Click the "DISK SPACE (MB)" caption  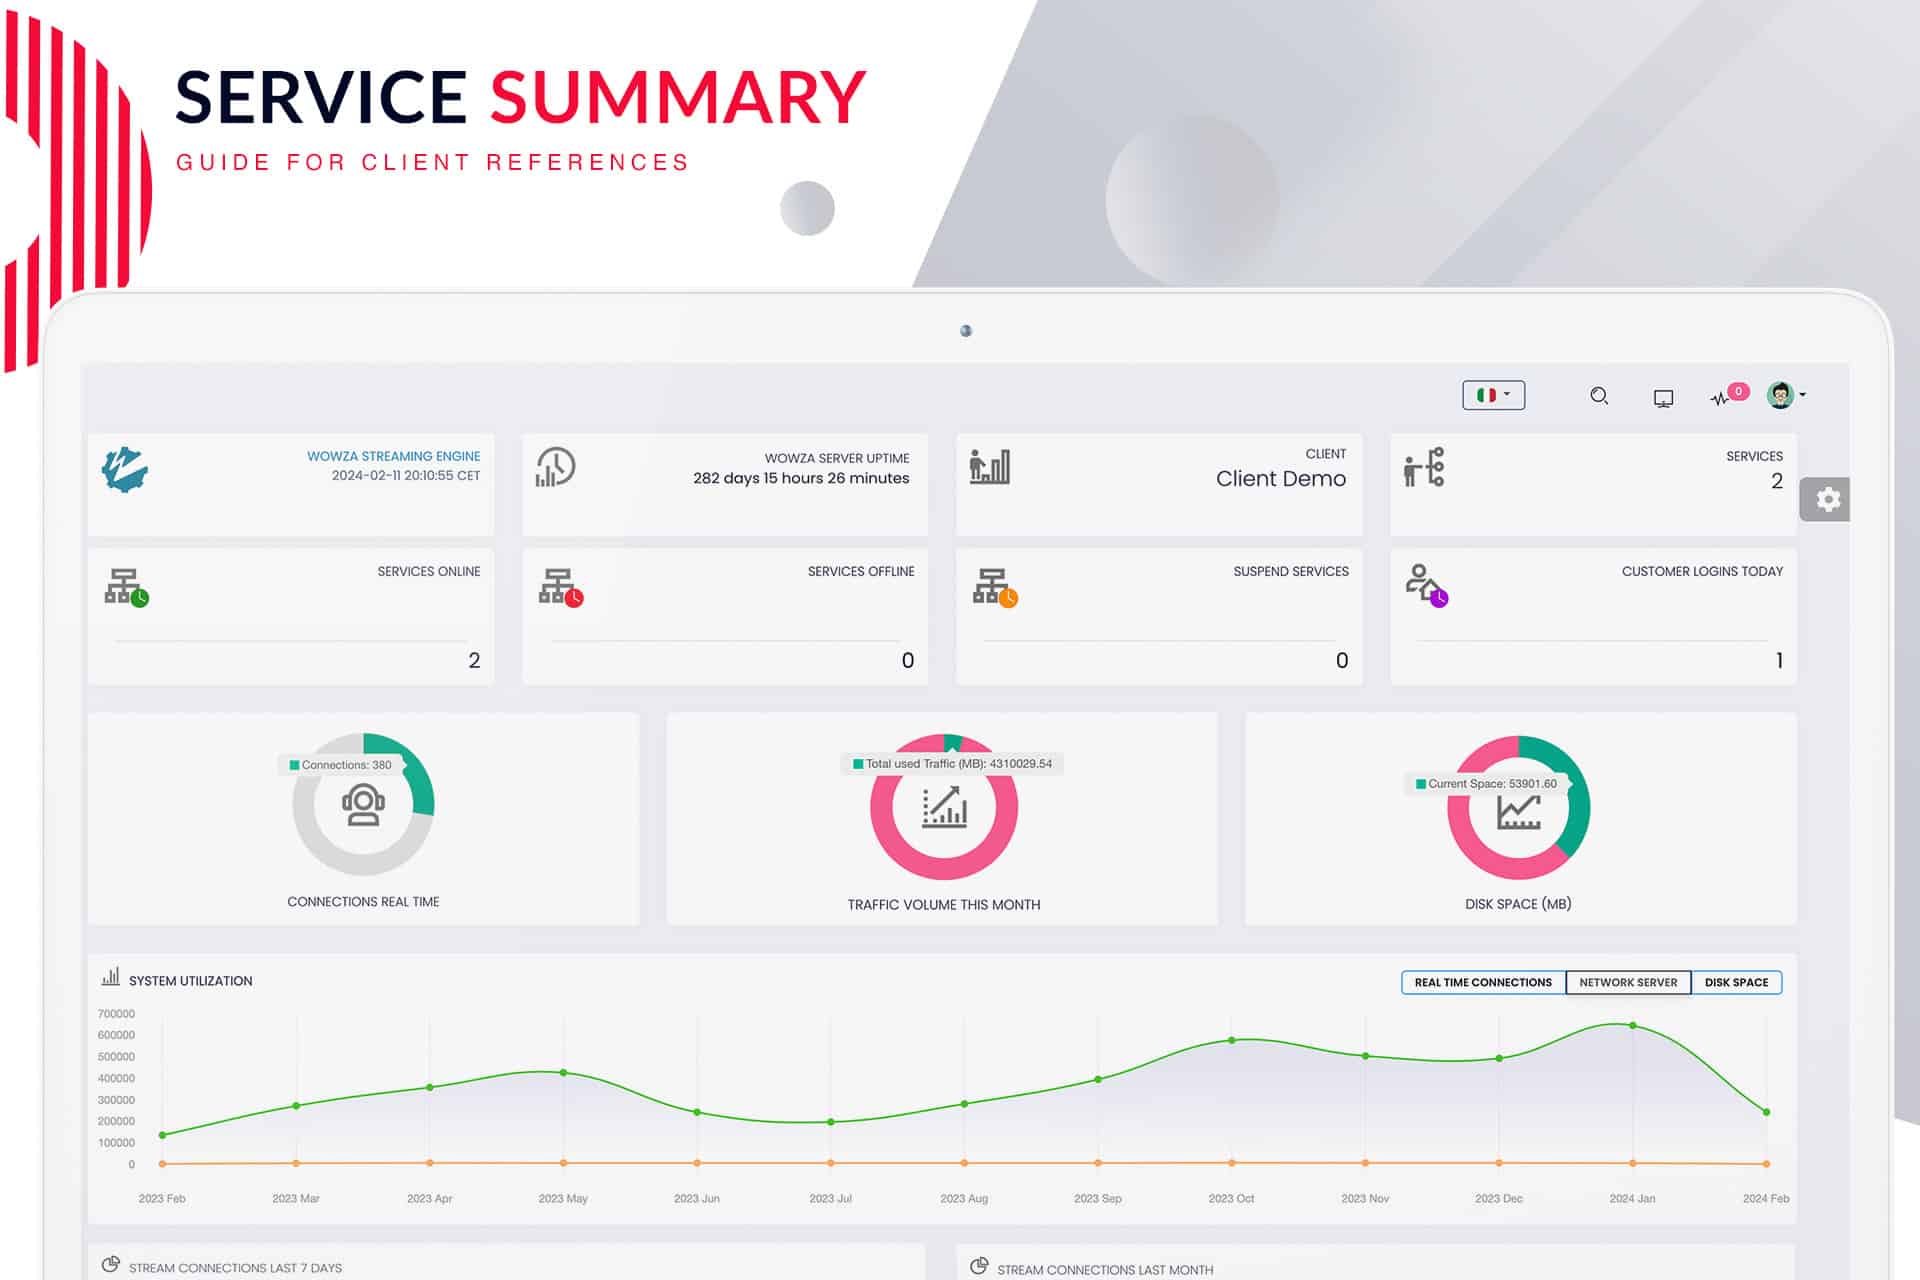(1518, 904)
